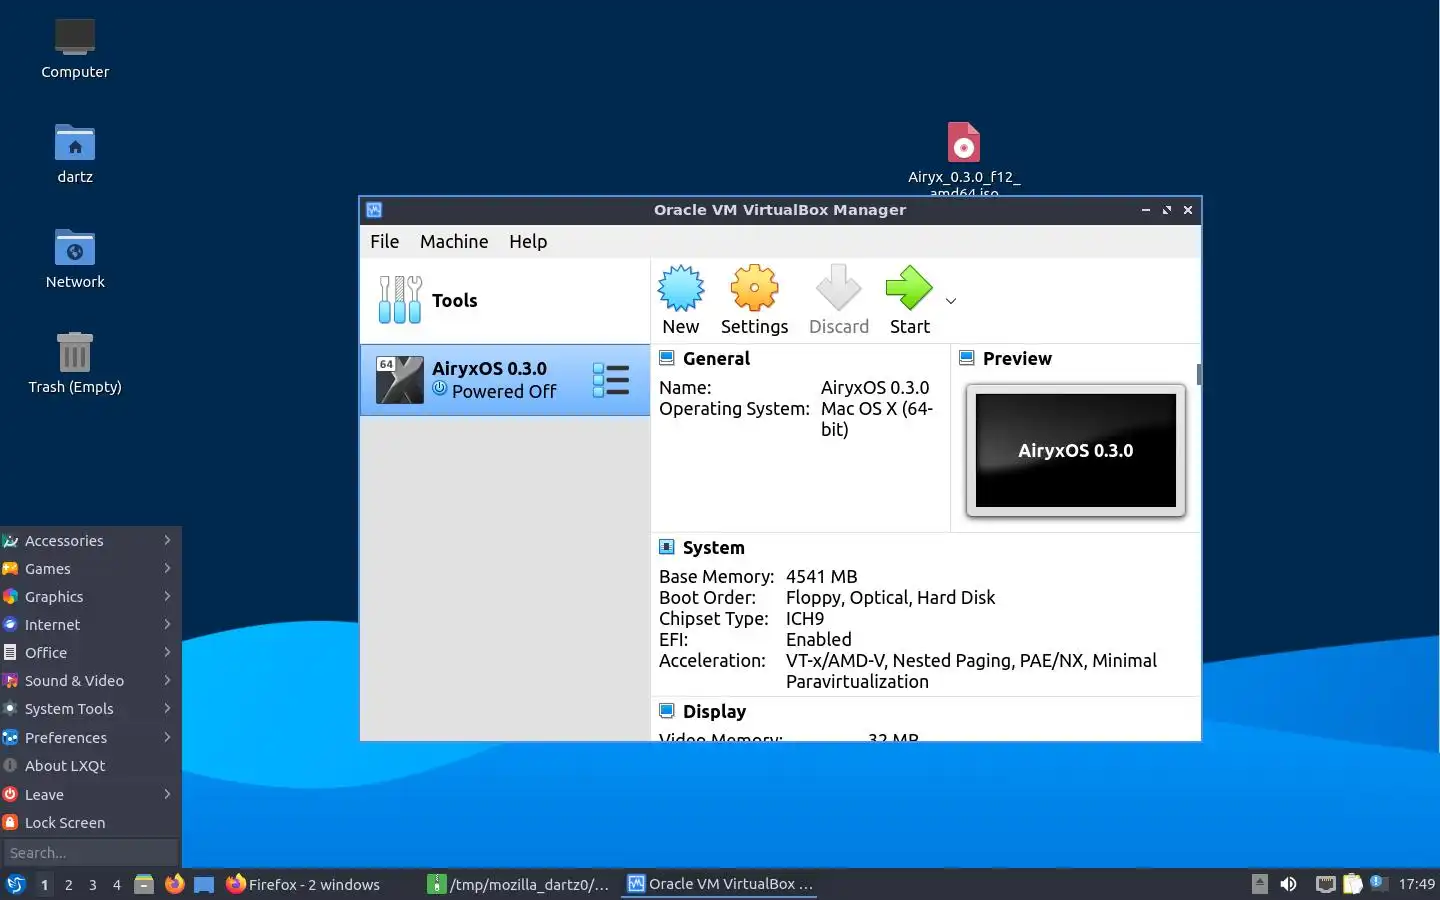1440x900 pixels.
Task: Click the System section header
Action: pos(713,547)
